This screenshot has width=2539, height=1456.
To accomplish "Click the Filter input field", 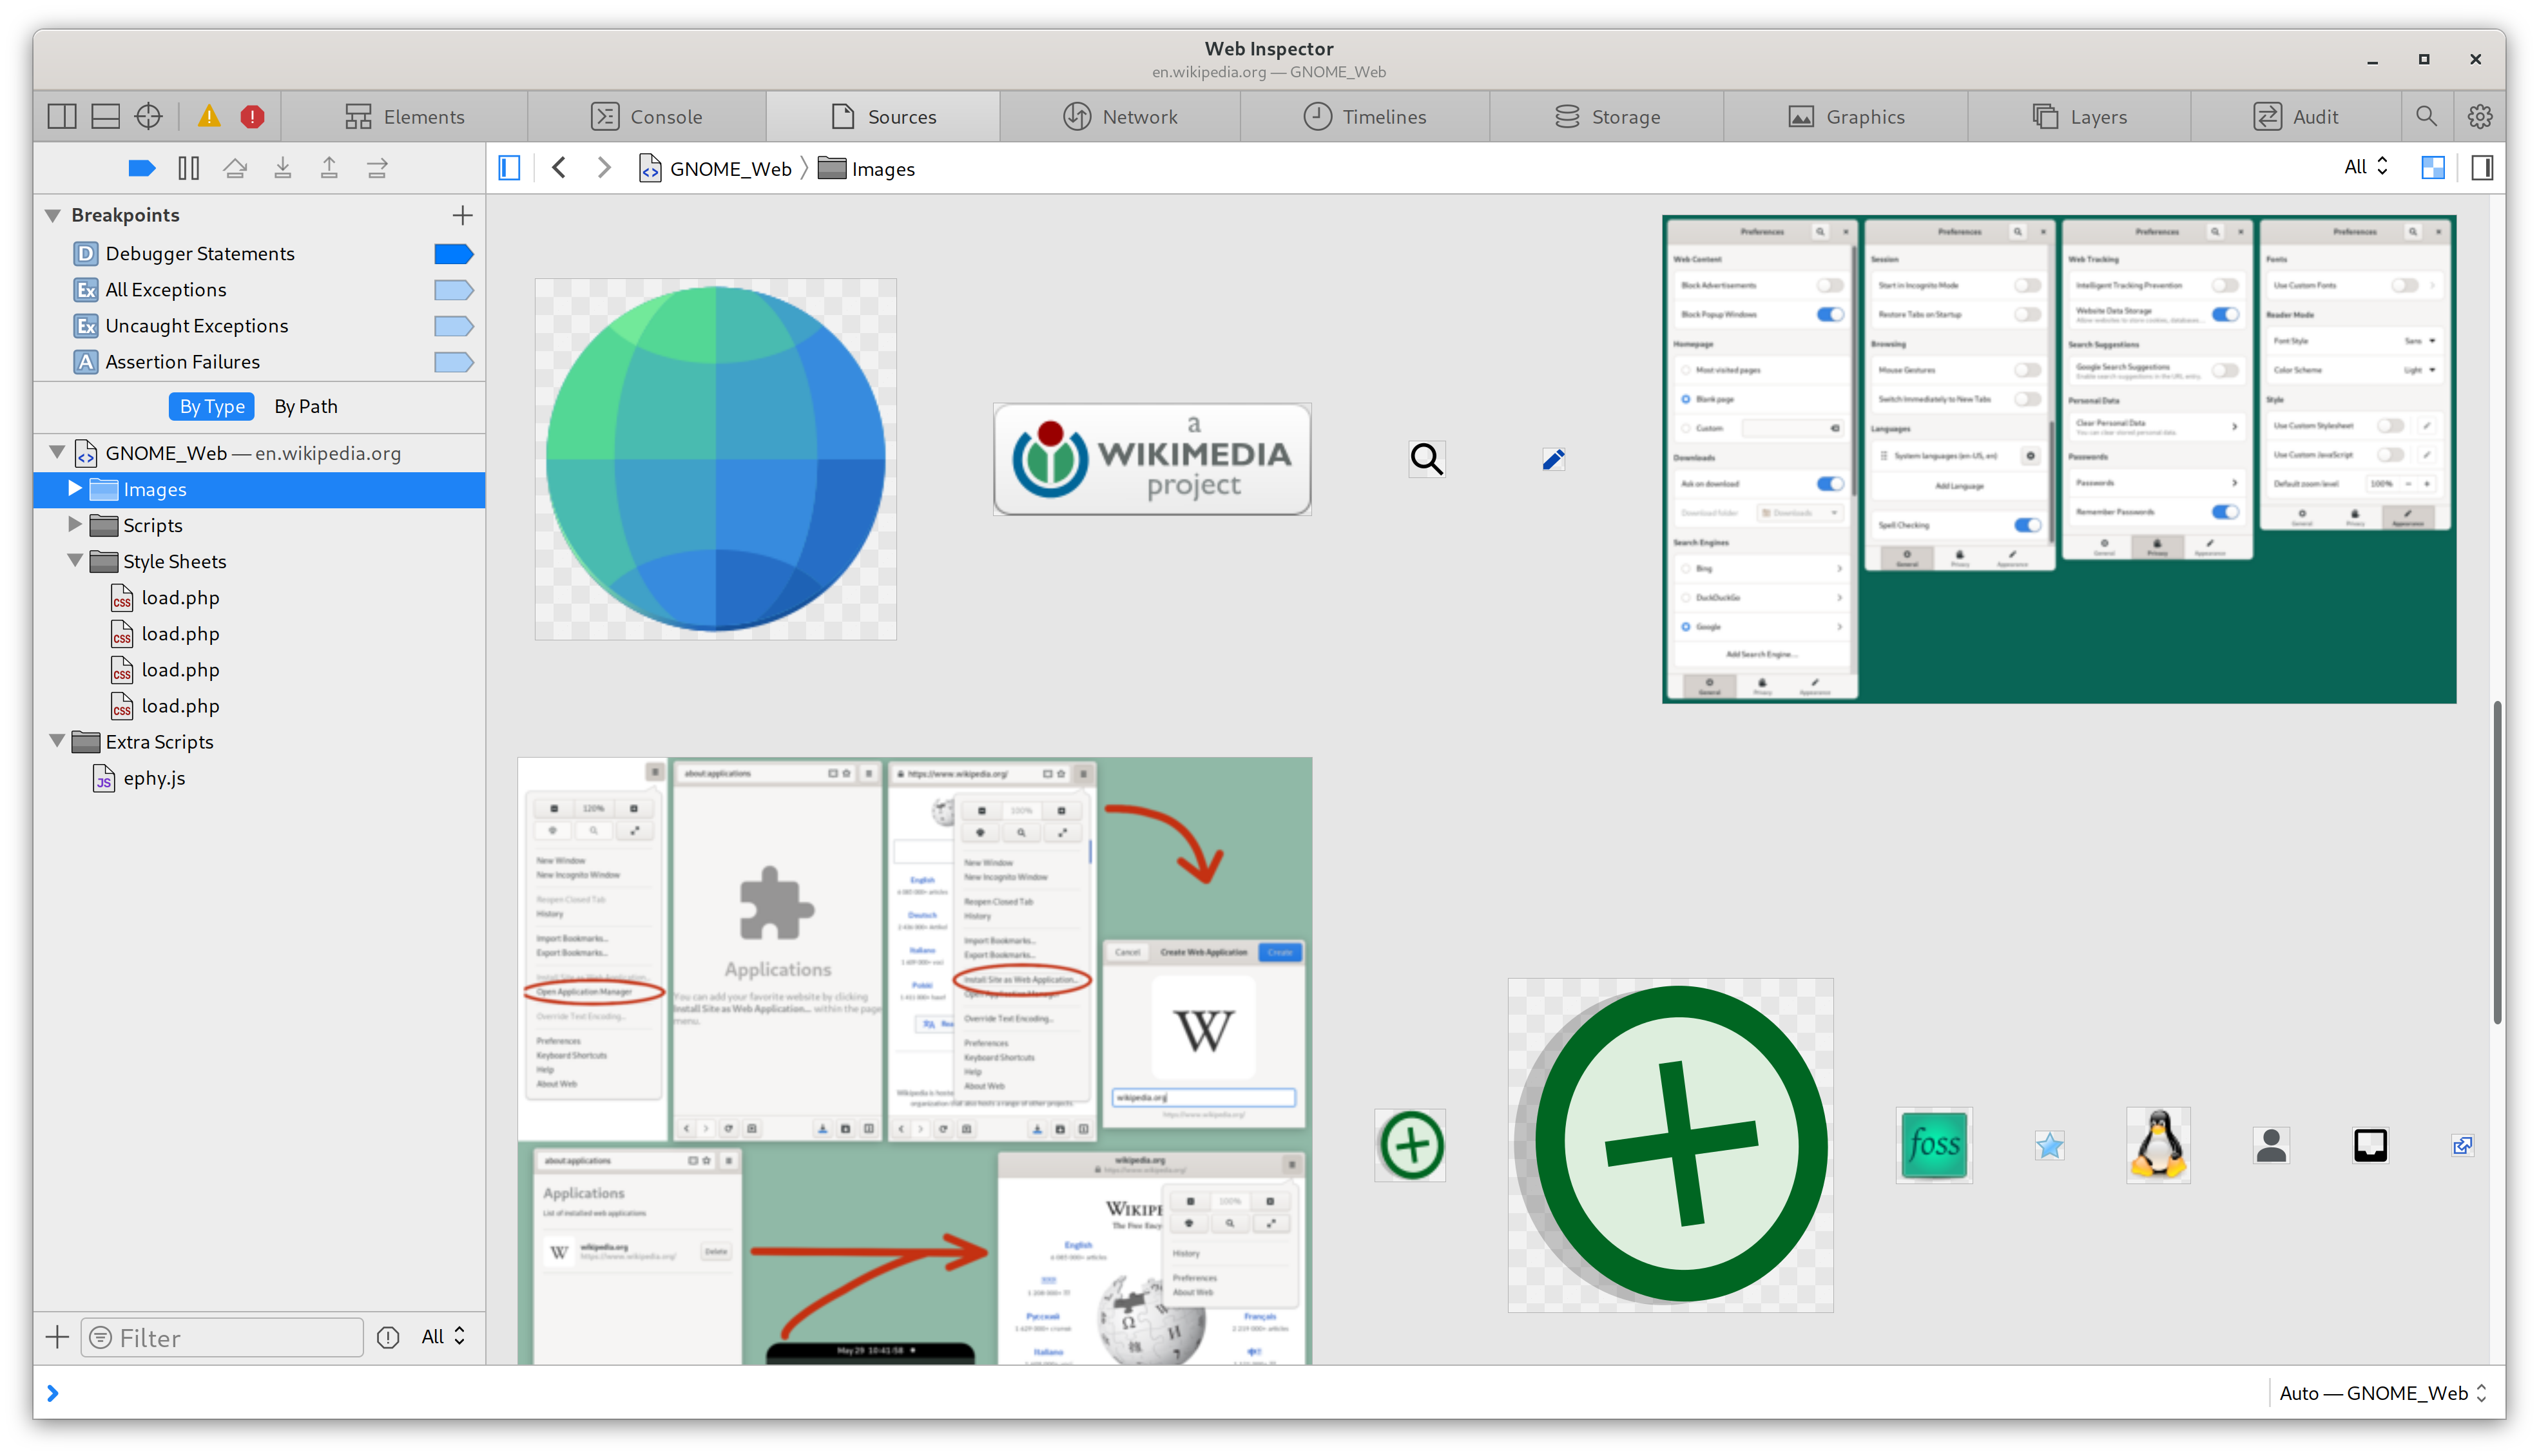I will [222, 1338].
